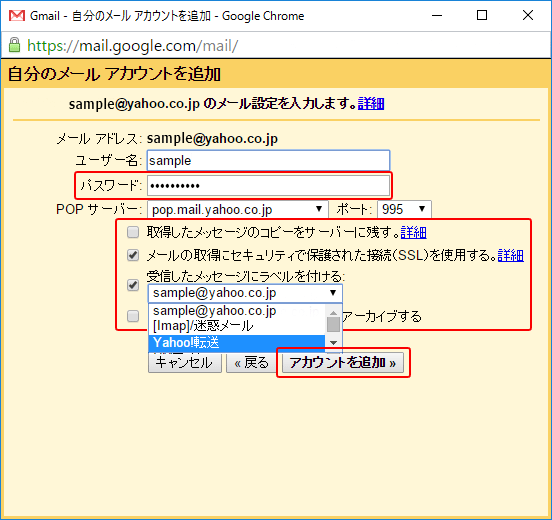Viewport: 552px width, 520px height.
Task: Click the label list scroll down arrow
Action: pyautogui.click(x=333, y=343)
